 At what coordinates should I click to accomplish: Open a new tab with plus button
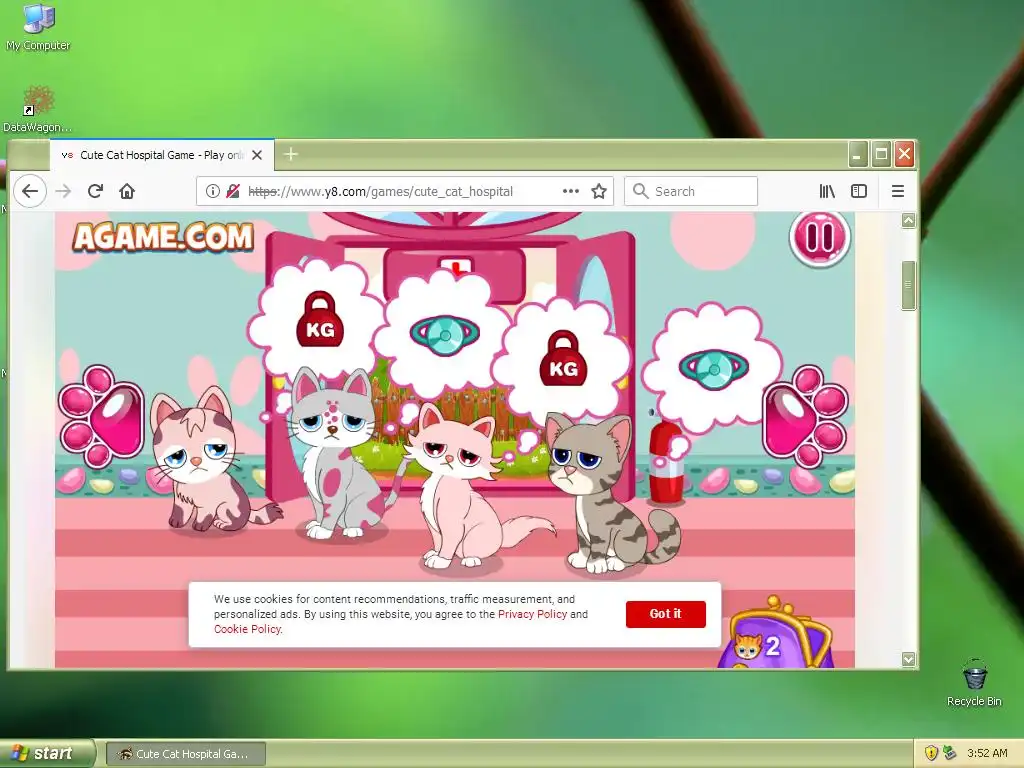(291, 155)
